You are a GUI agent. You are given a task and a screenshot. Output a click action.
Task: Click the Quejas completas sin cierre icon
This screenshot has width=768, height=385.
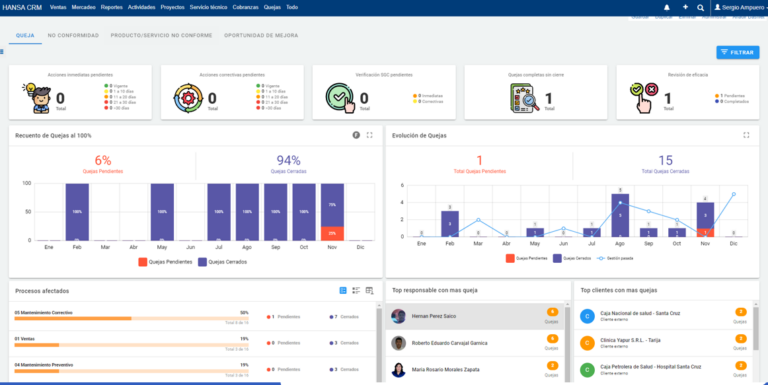[524, 98]
